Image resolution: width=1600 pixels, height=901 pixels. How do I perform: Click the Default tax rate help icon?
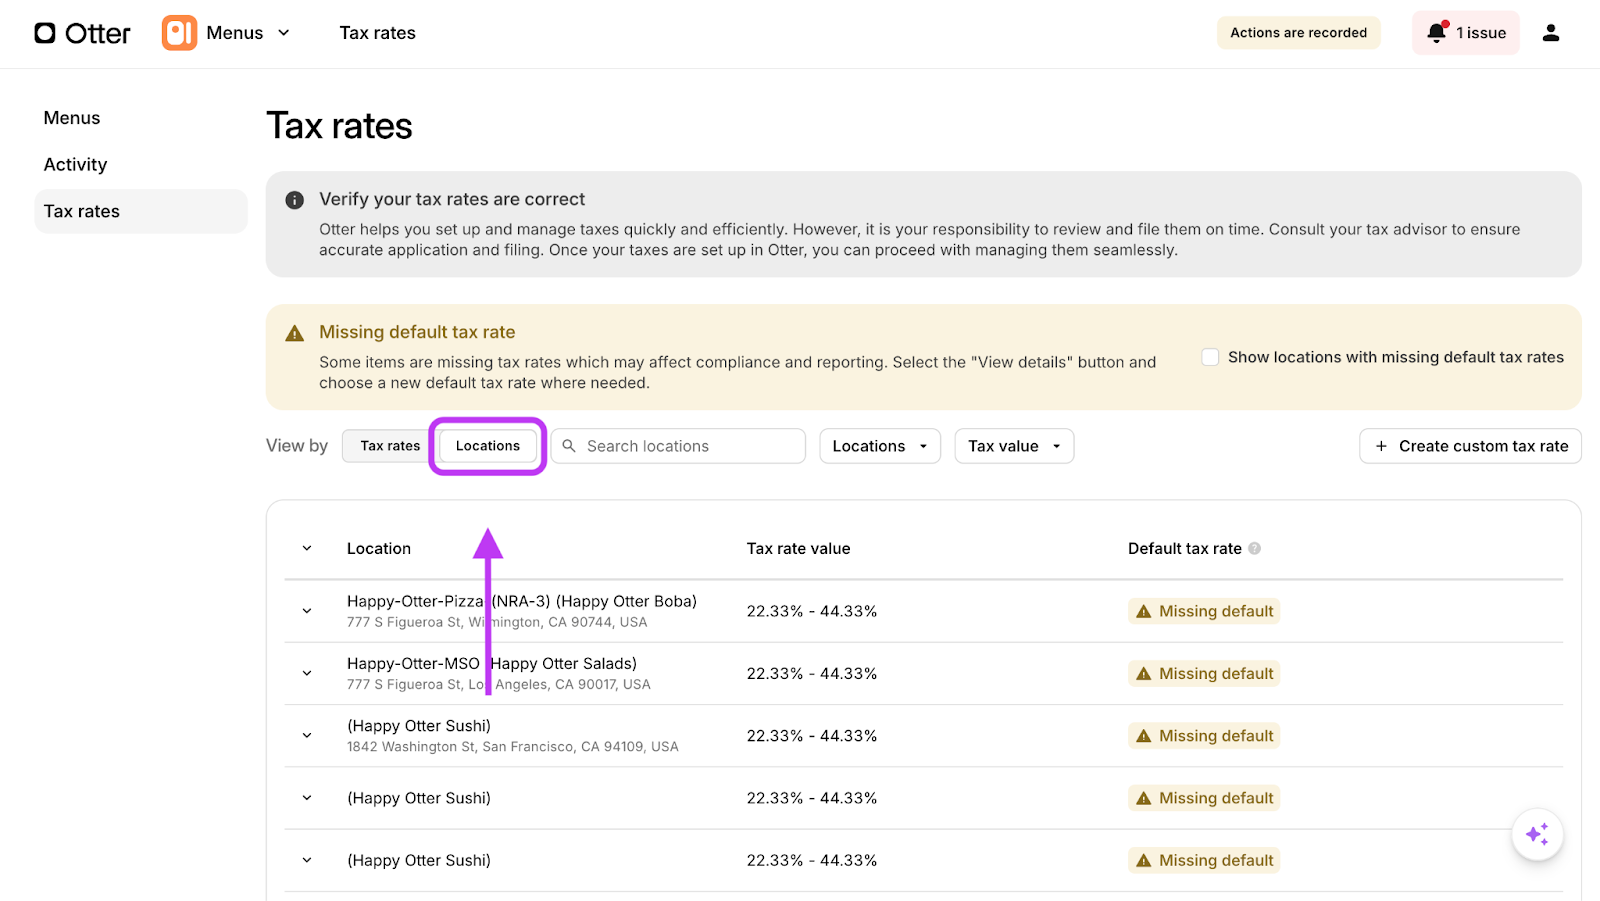1254,549
